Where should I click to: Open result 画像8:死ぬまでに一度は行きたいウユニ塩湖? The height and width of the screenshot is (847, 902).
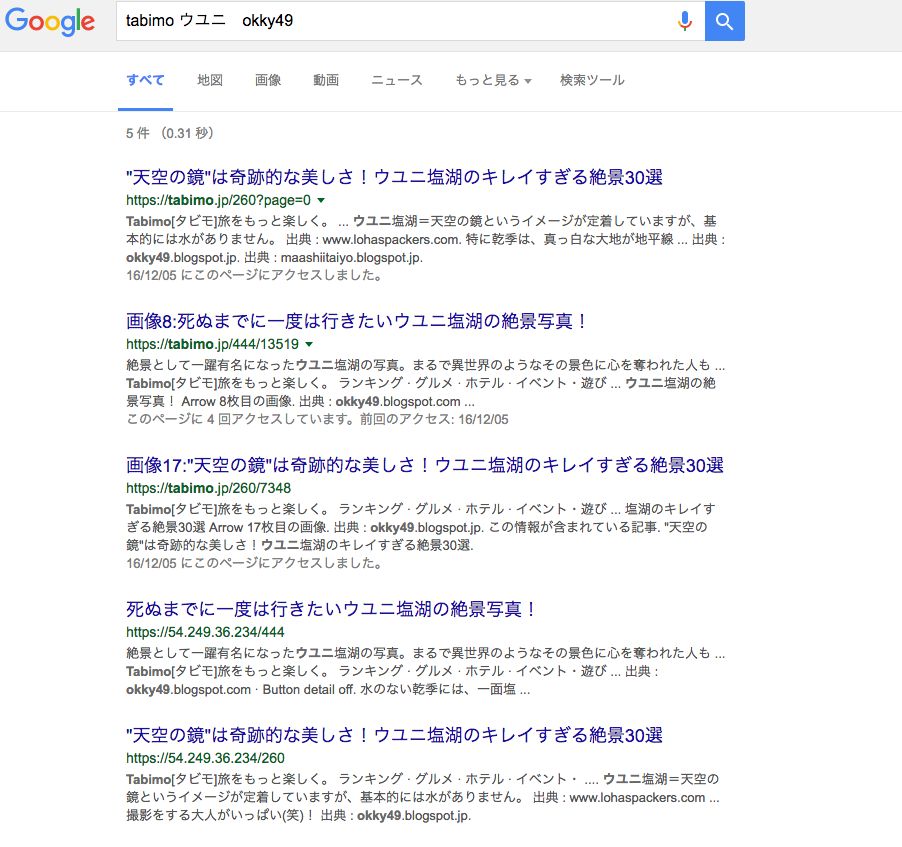click(356, 321)
